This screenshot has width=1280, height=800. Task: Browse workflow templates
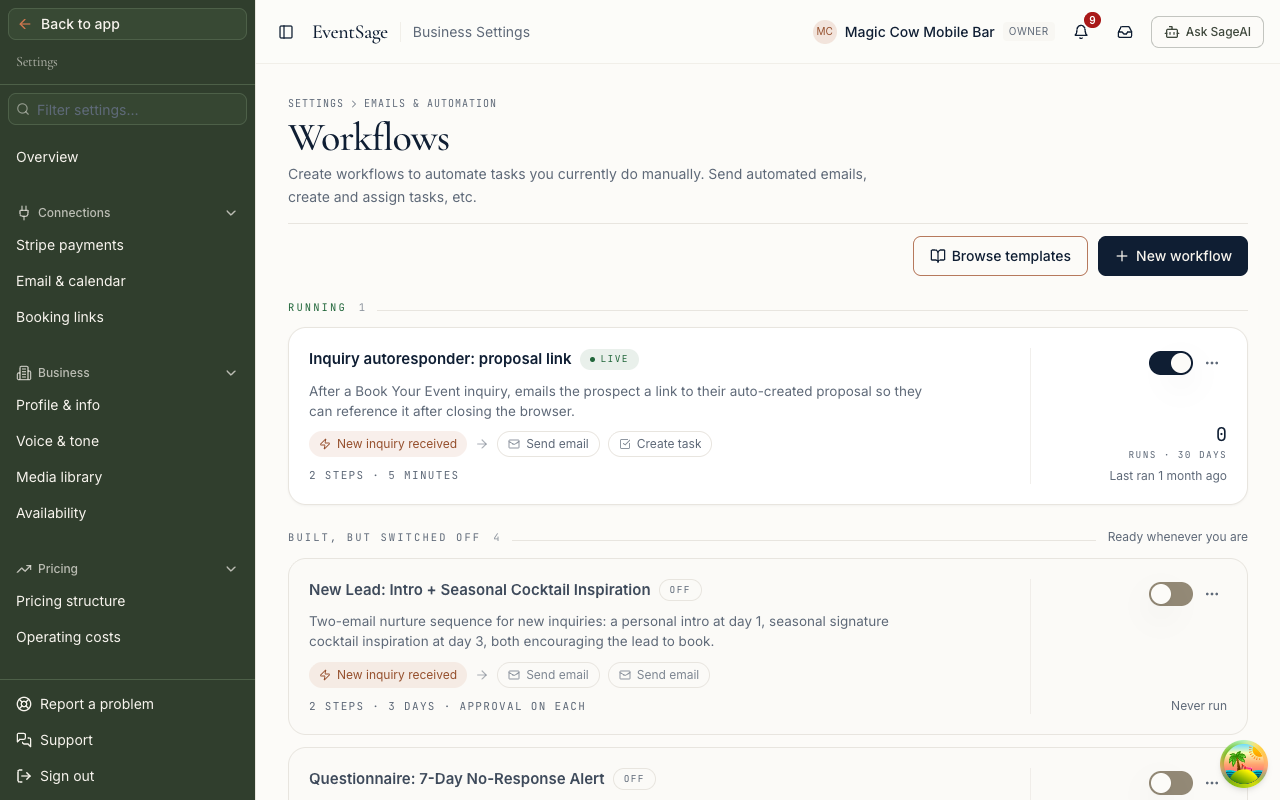pyautogui.click(x=1000, y=256)
